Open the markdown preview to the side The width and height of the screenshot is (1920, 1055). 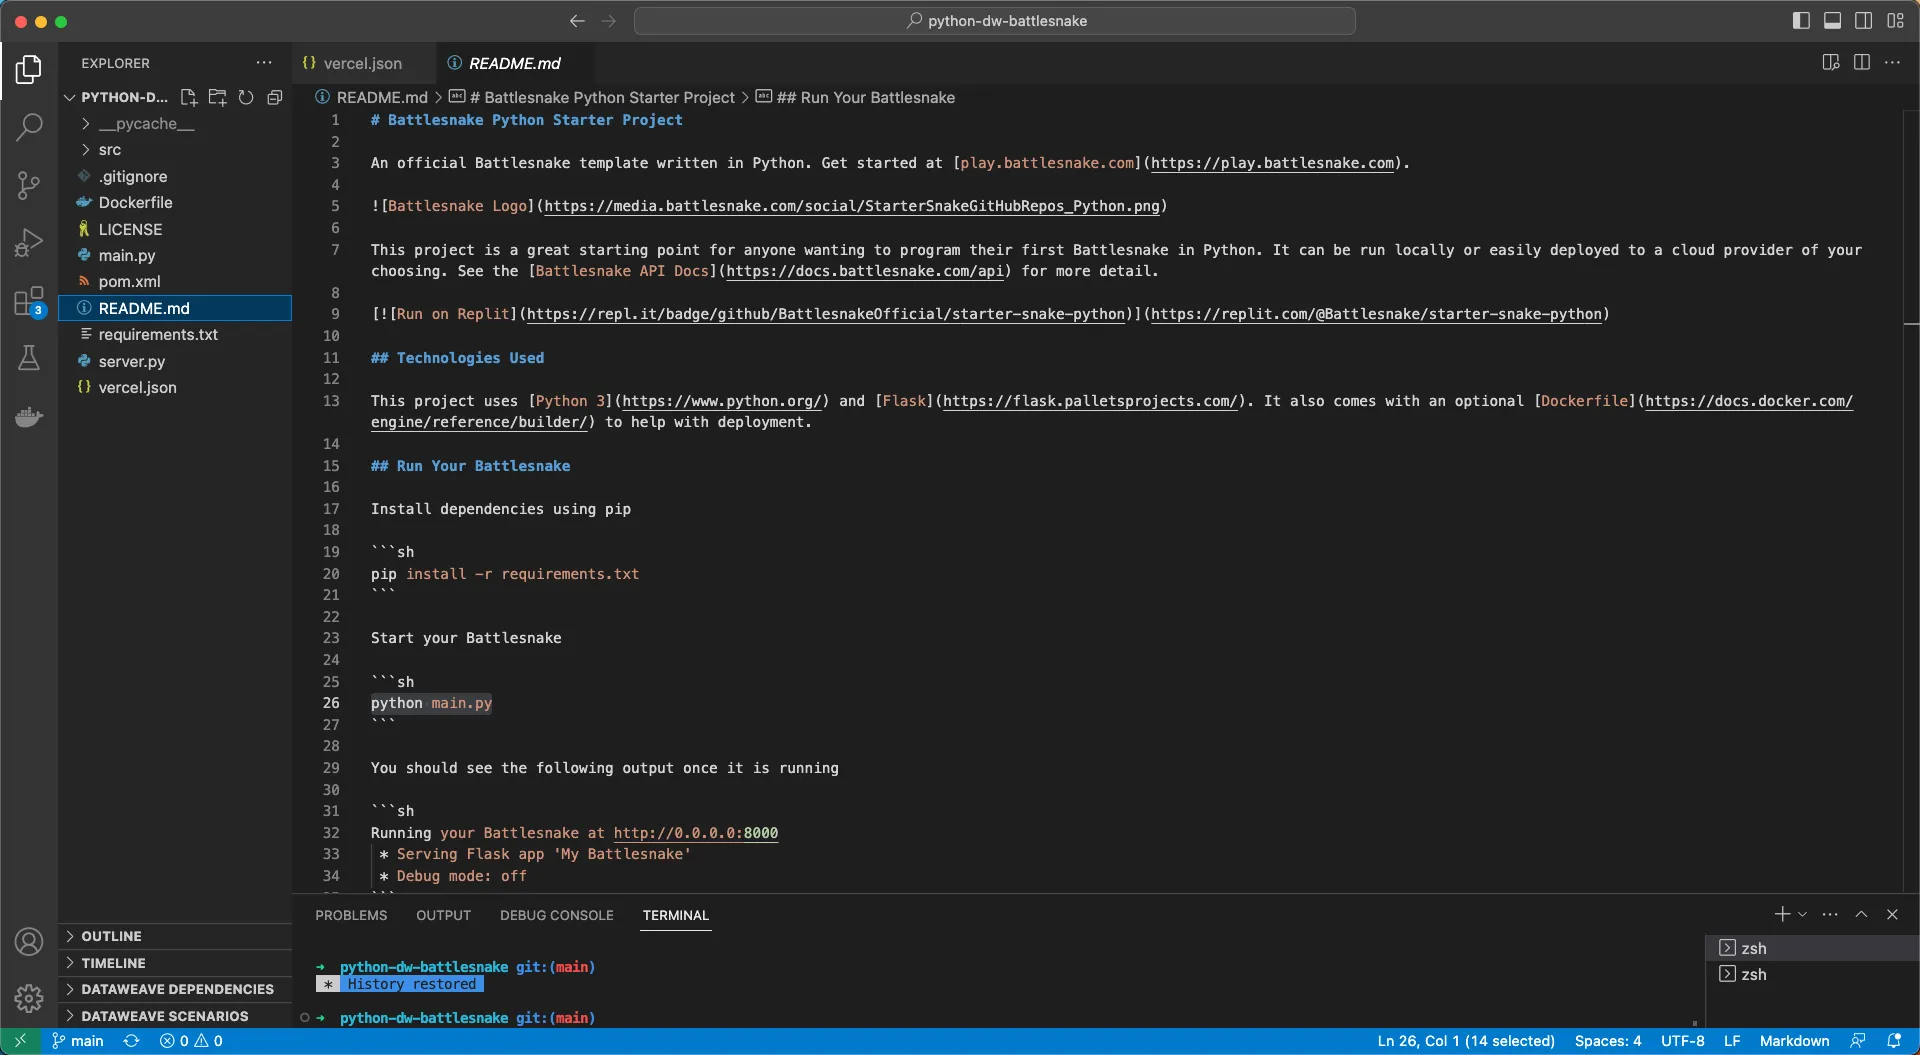click(1831, 63)
